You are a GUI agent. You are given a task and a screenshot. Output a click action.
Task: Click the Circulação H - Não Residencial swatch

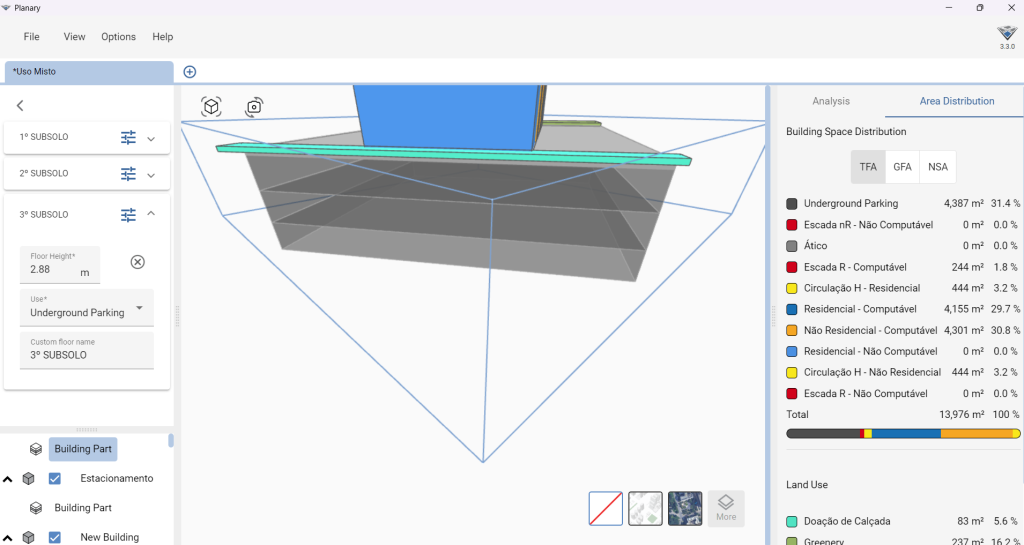point(792,372)
